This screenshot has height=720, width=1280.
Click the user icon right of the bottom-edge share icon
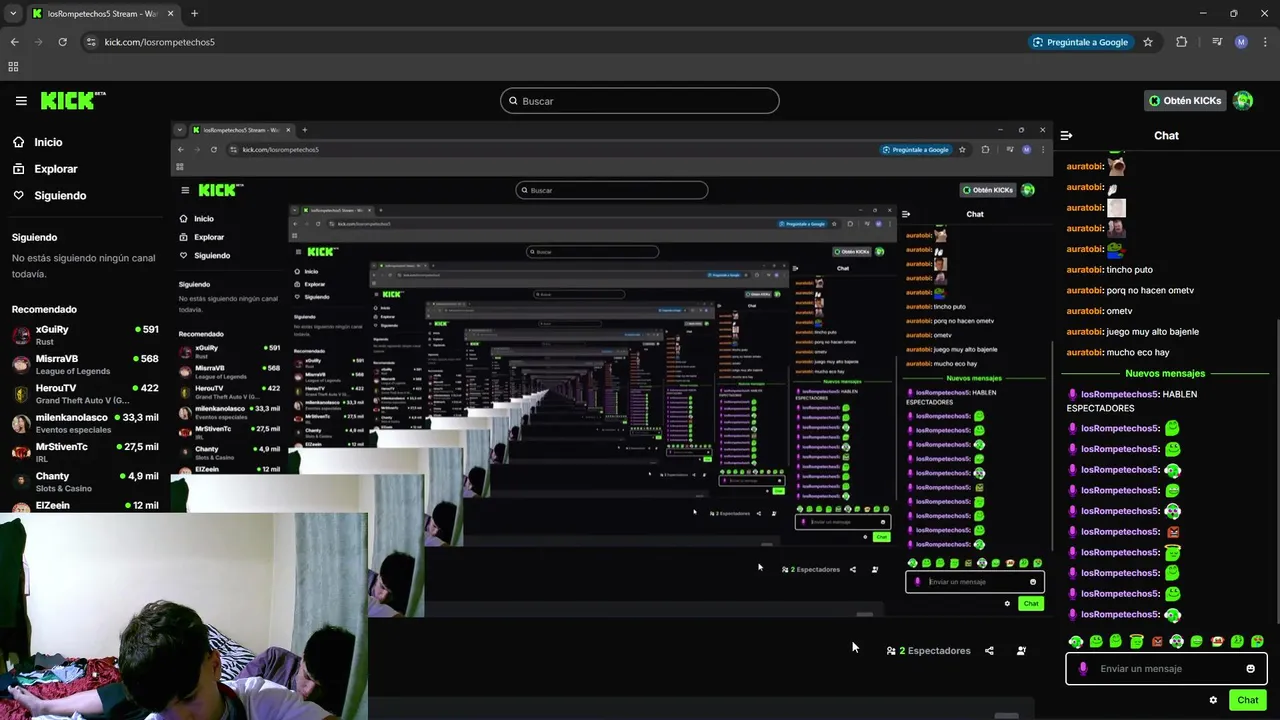point(1021,651)
